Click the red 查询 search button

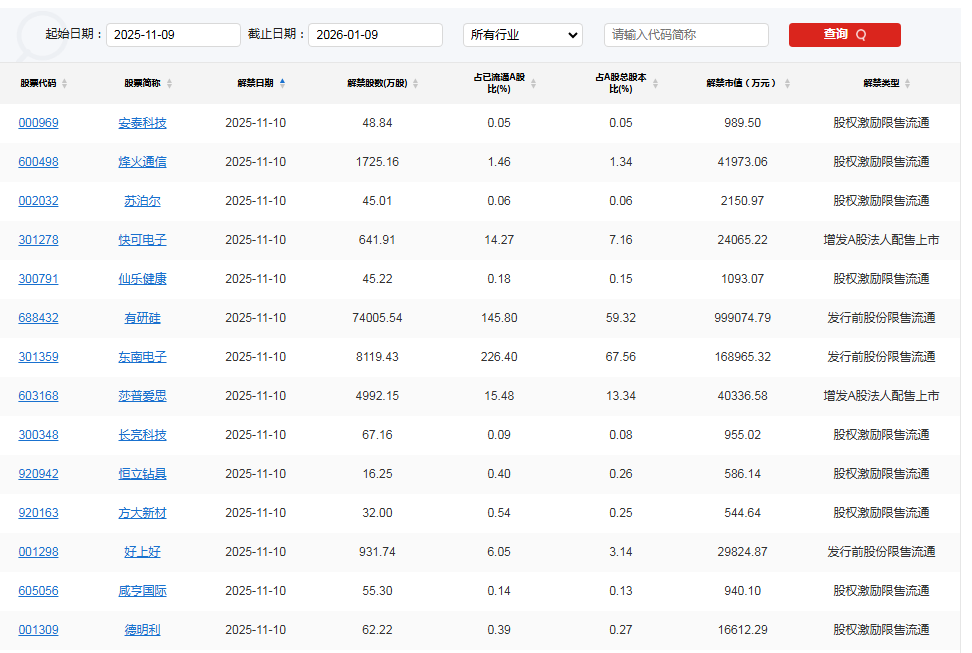click(x=844, y=34)
